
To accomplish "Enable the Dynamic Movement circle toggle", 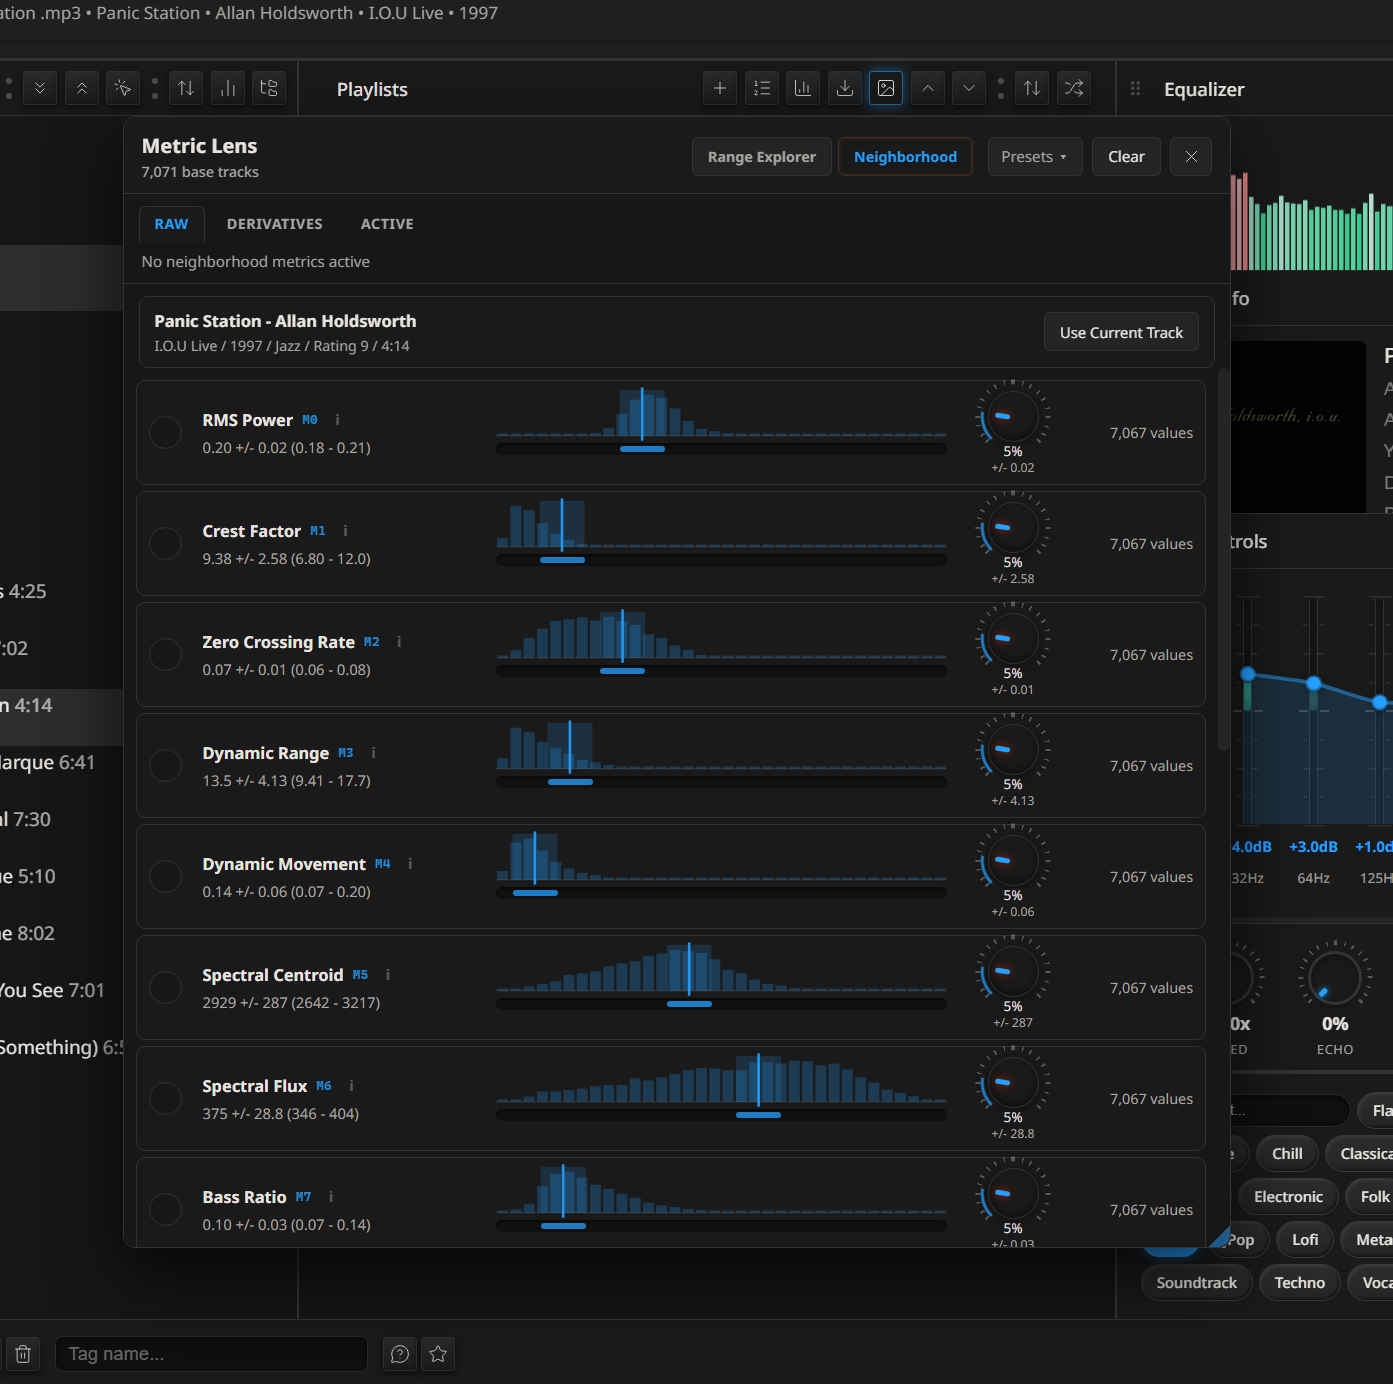I will (x=165, y=876).
